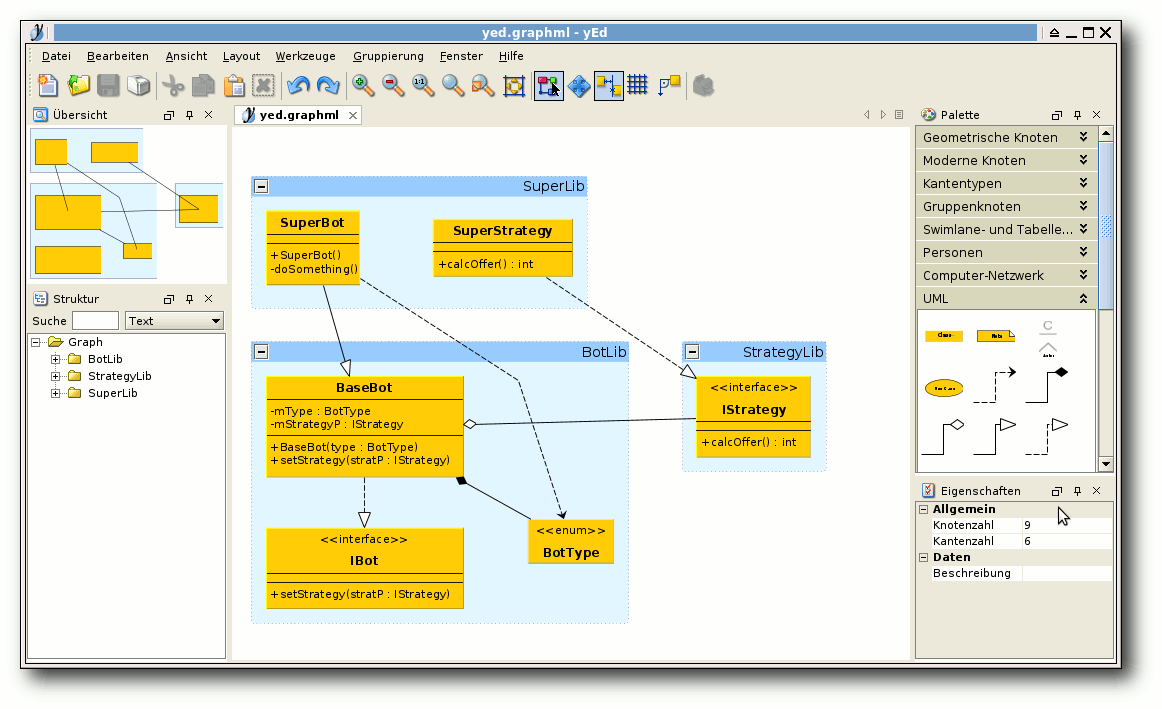Click the blue navigation arrows mode icon

[x=579, y=86]
